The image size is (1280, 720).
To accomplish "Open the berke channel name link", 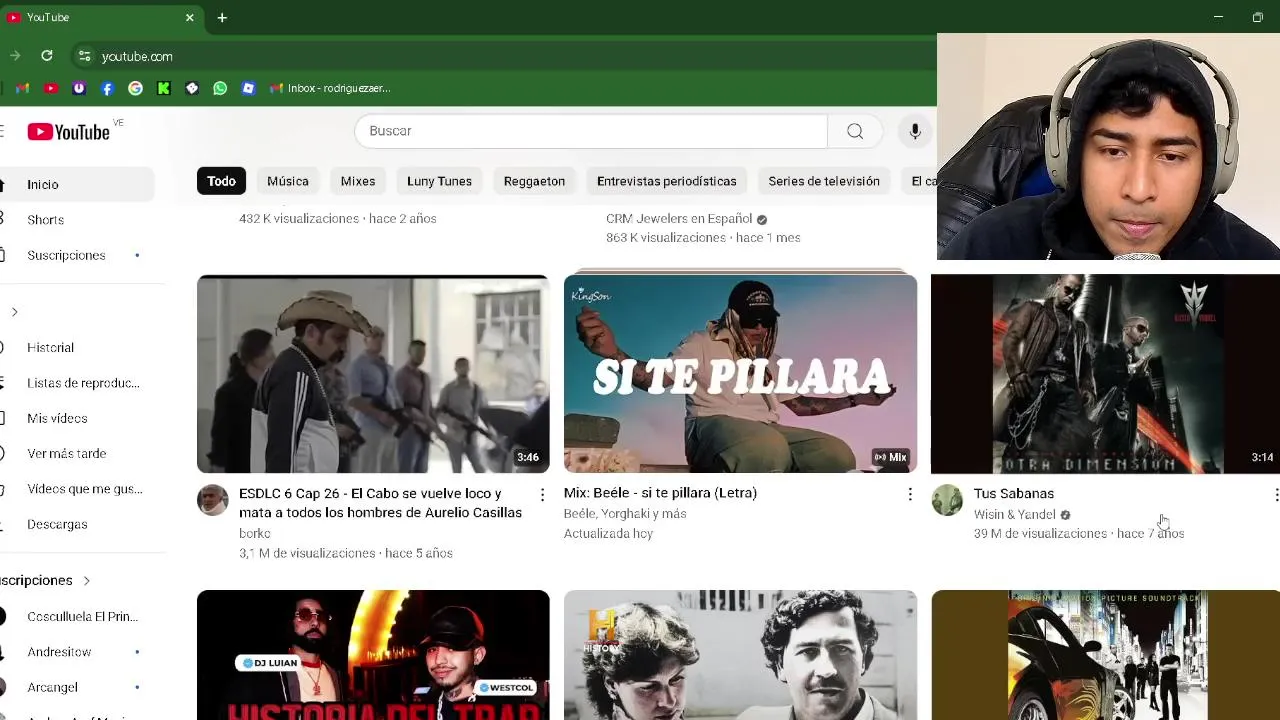I will click(254, 533).
